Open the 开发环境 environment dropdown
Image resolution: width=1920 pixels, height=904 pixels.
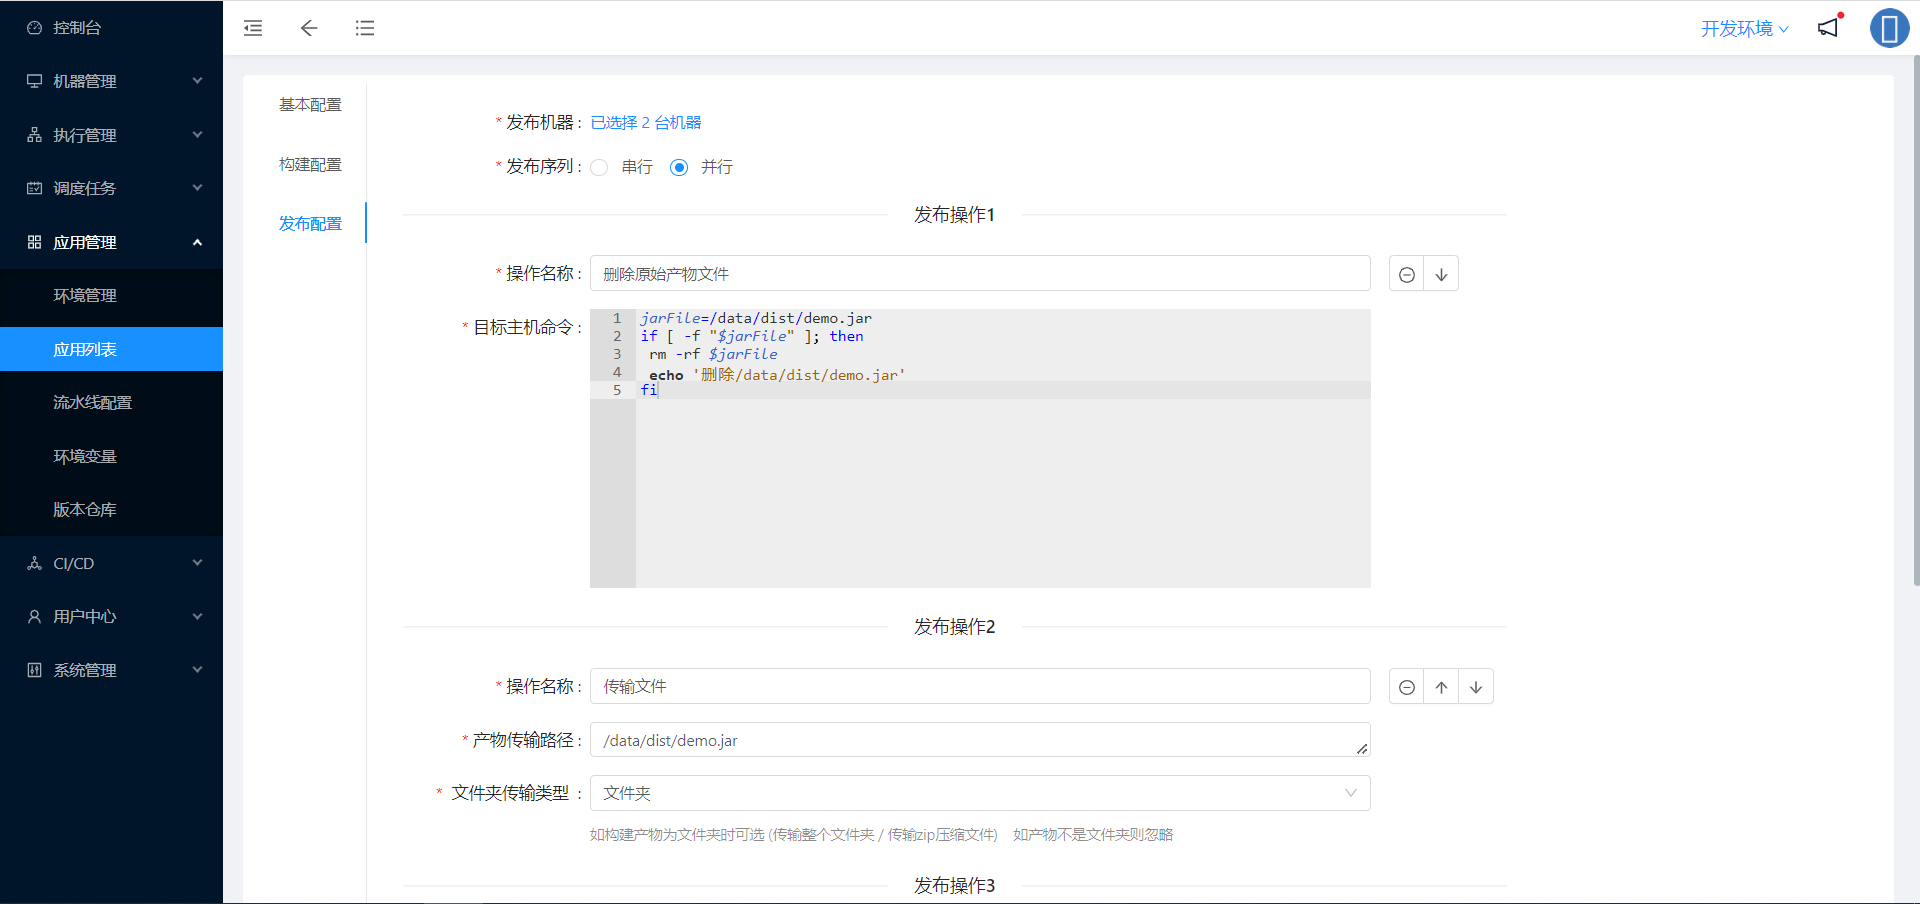[x=1744, y=28]
